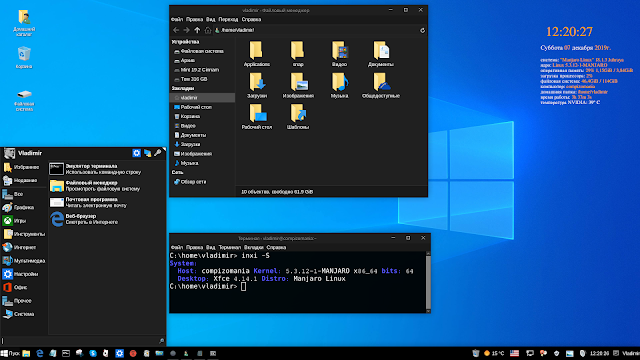
Task: Select vladimir bookmark in sidebar
Action: pos(202,98)
